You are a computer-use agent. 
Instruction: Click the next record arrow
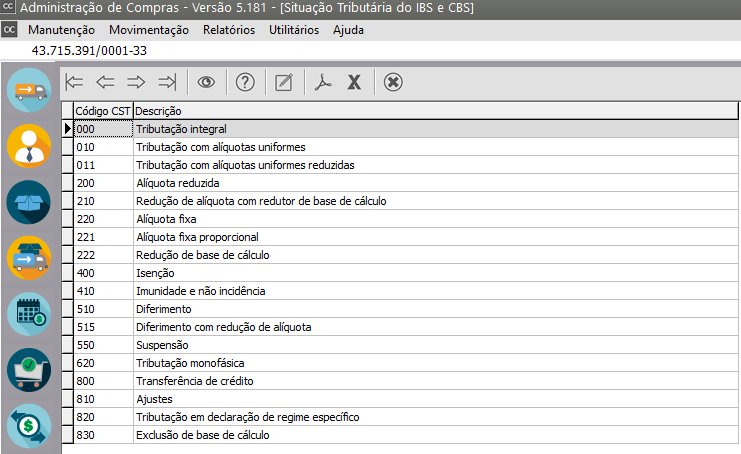136,82
